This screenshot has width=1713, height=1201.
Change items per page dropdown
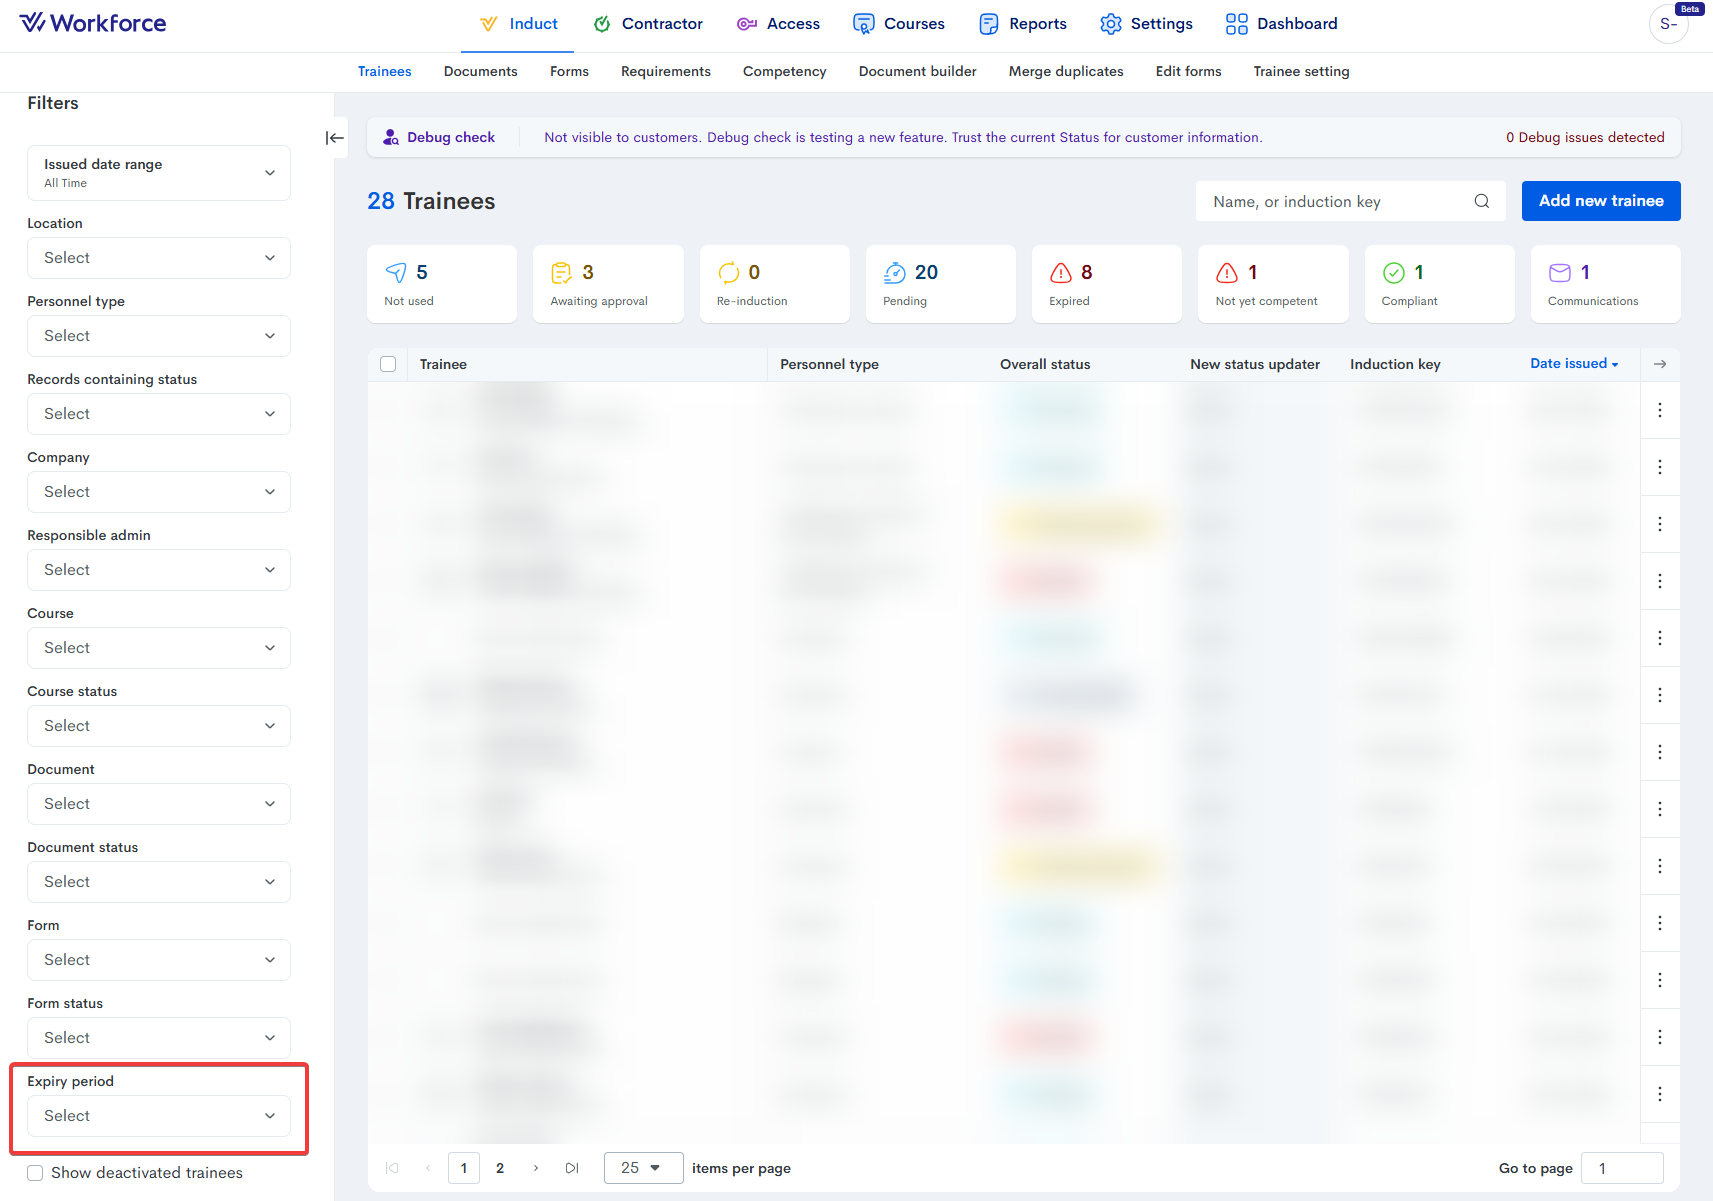coord(643,1168)
